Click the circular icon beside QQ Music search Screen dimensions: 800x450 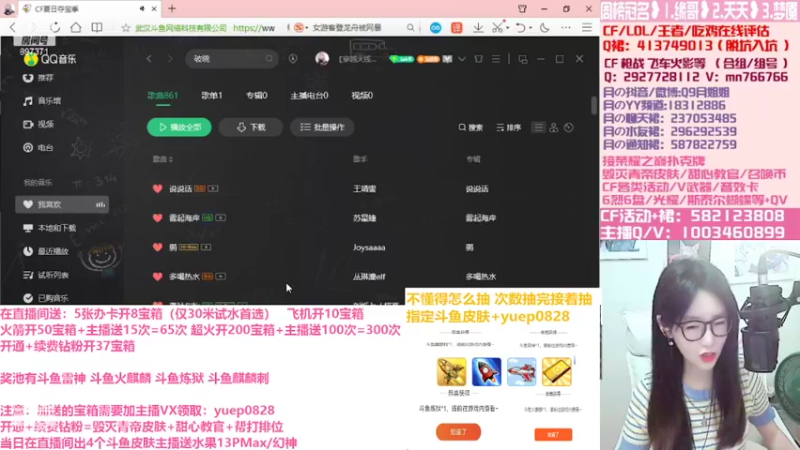tap(293, 59)
